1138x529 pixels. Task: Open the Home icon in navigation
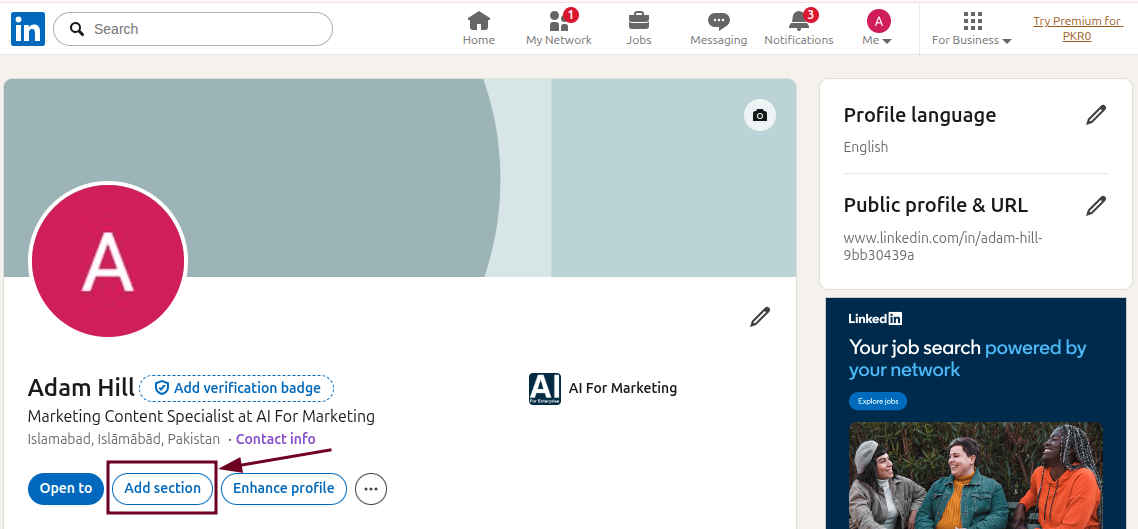tap(478, 20)
